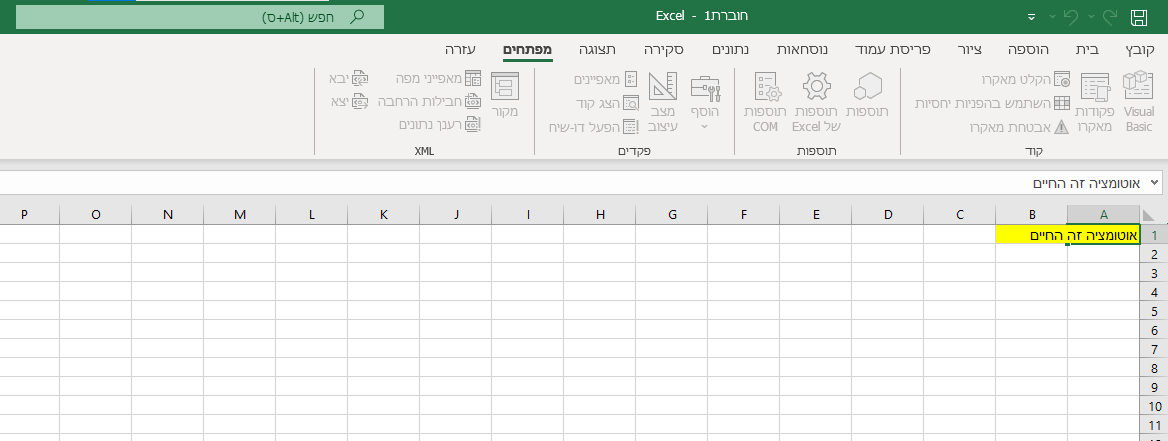Open the Customize Quick Access Toolbar dropdown

[x=1031, y=18]
